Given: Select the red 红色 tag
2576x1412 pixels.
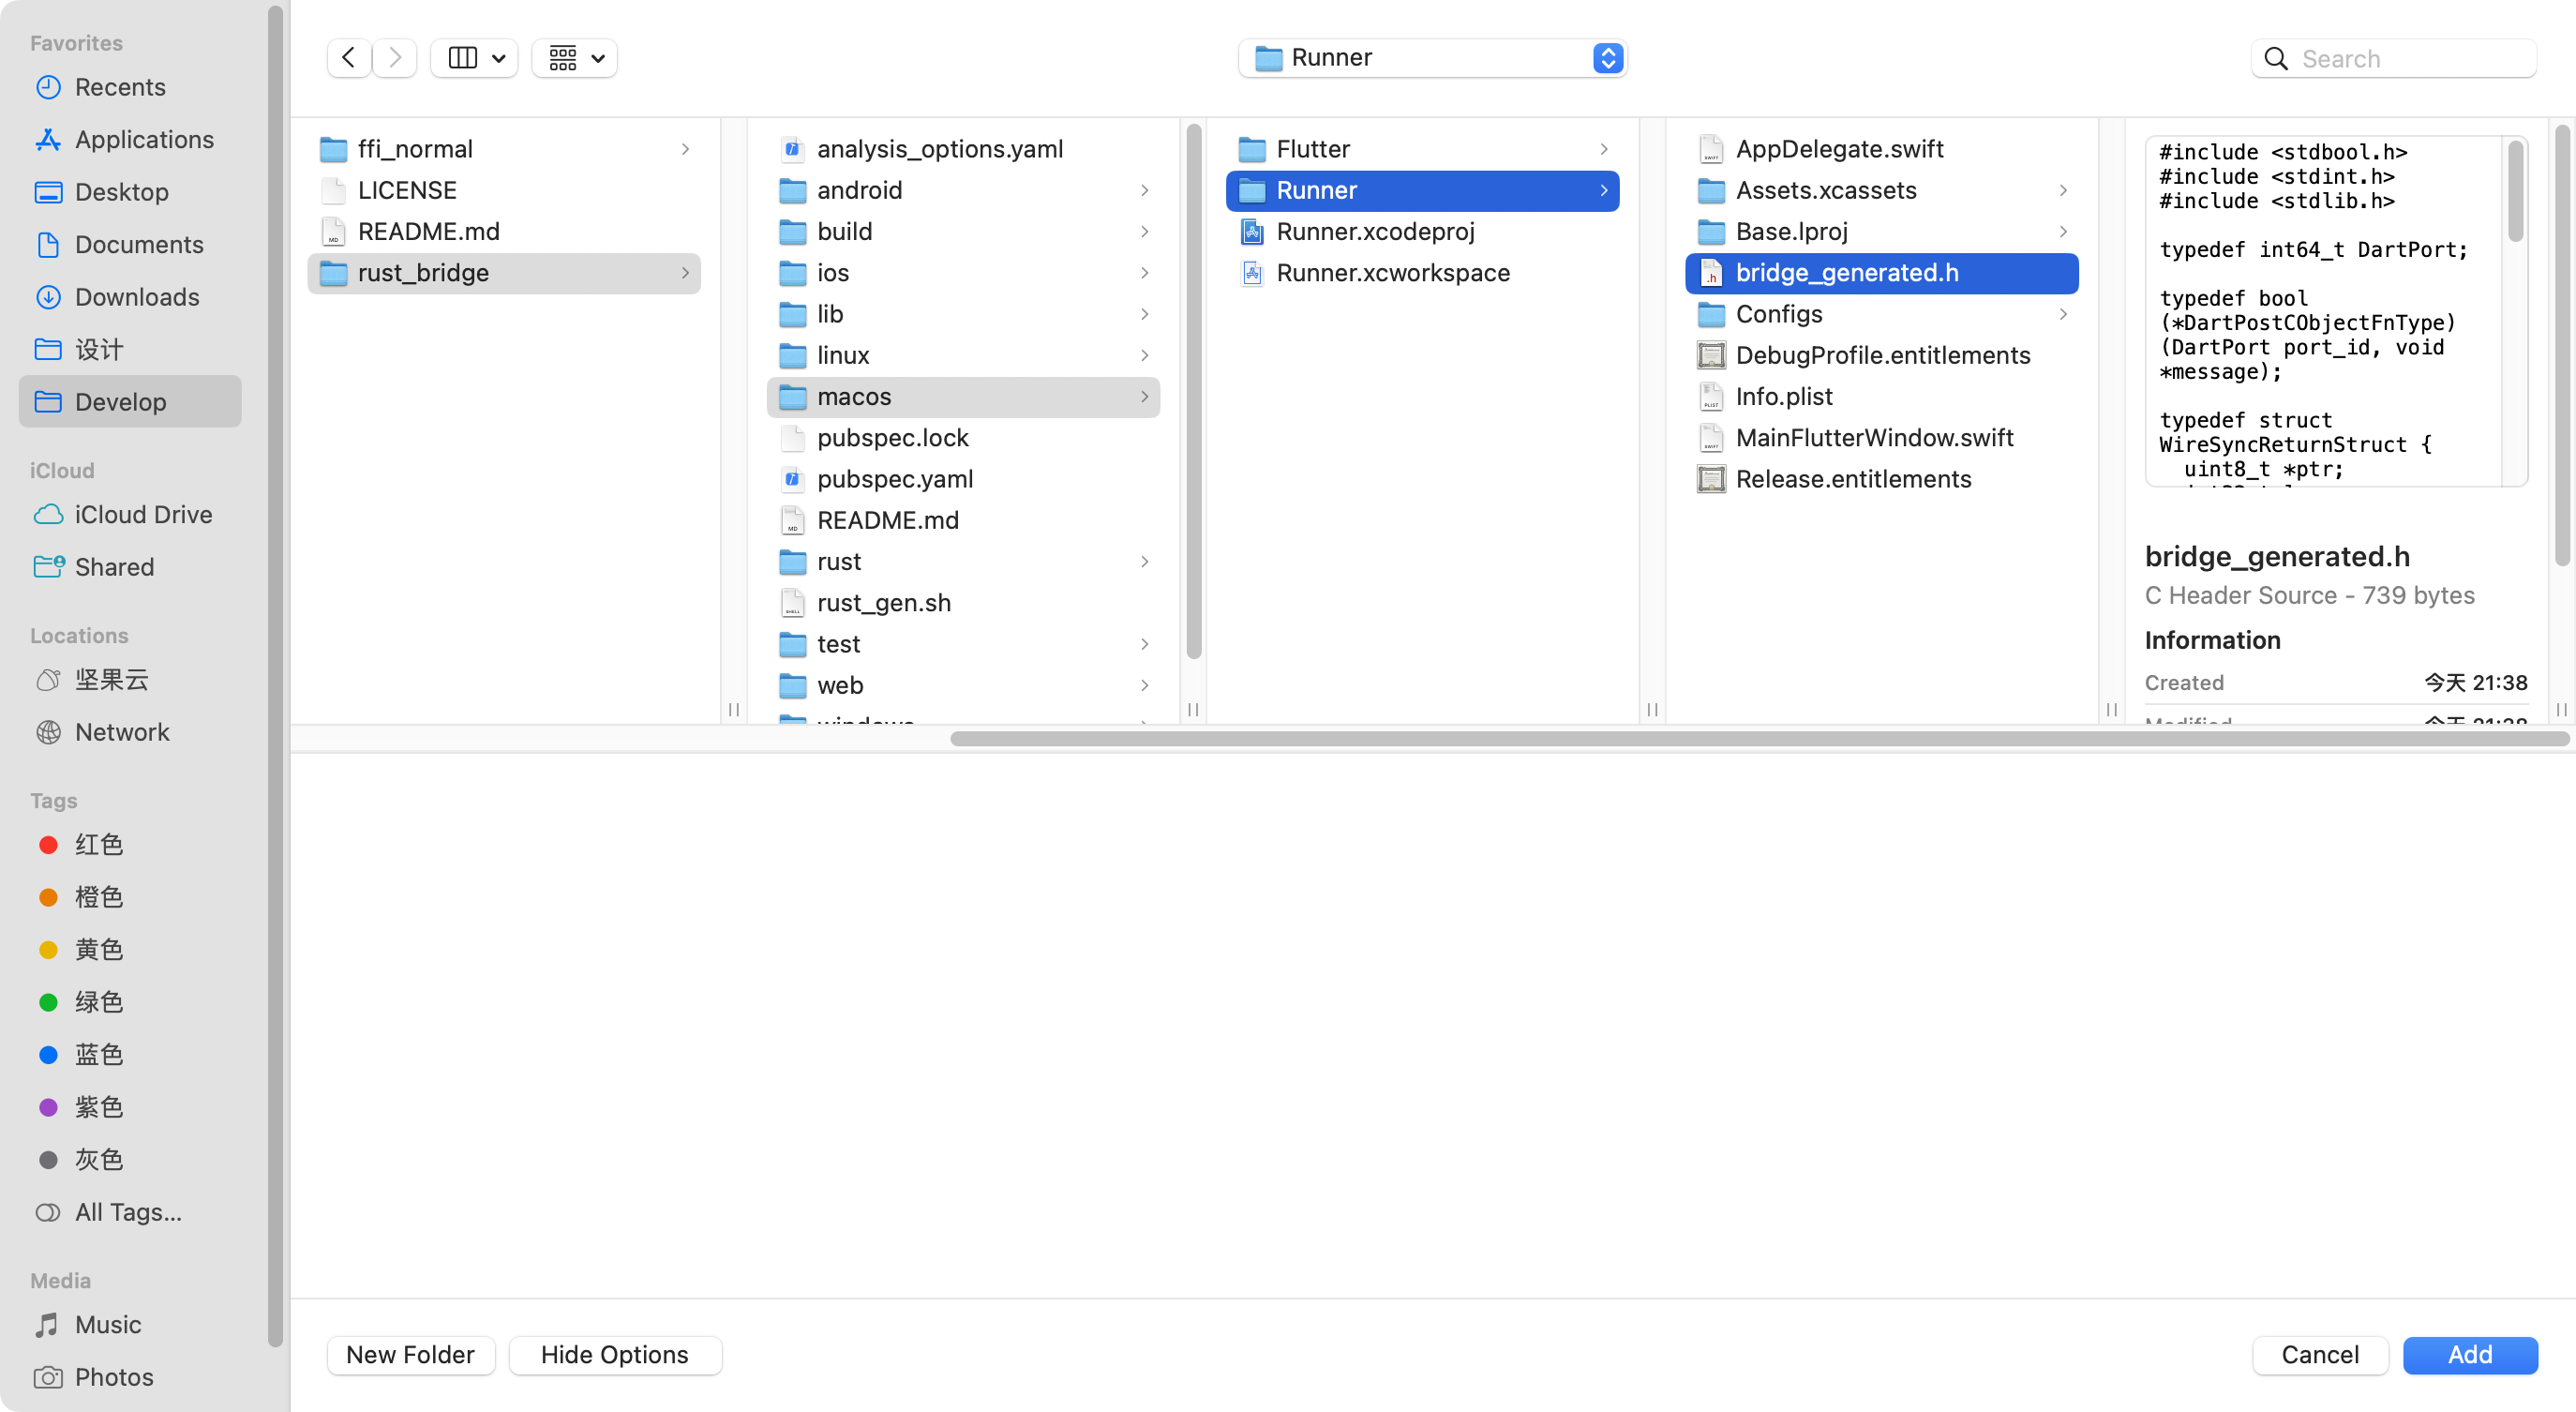Looking at the screenshot, I should point(98,845).
